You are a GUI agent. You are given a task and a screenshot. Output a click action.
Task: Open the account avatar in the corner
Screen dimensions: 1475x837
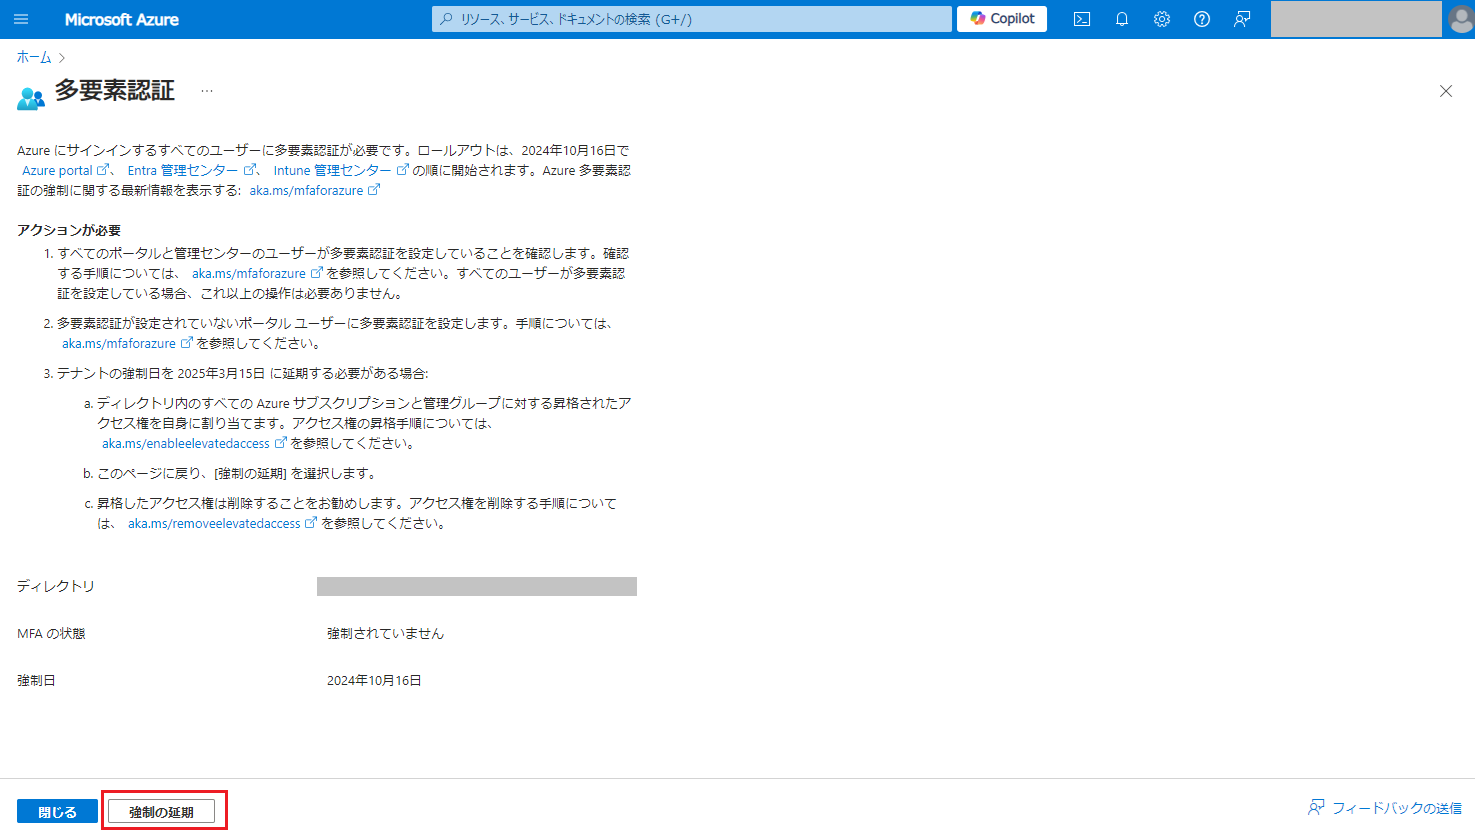1459,18
